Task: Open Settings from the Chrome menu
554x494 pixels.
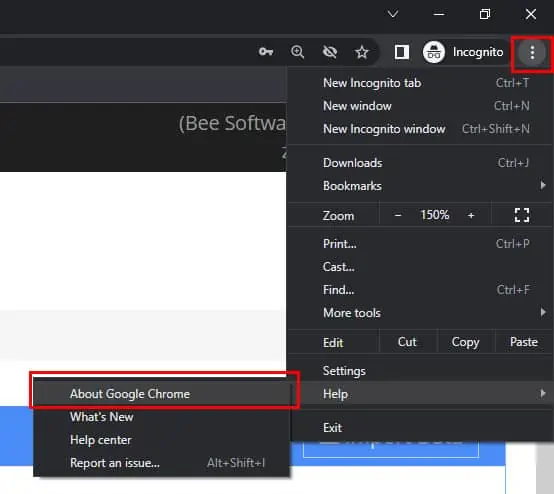Action: [420, 371]
